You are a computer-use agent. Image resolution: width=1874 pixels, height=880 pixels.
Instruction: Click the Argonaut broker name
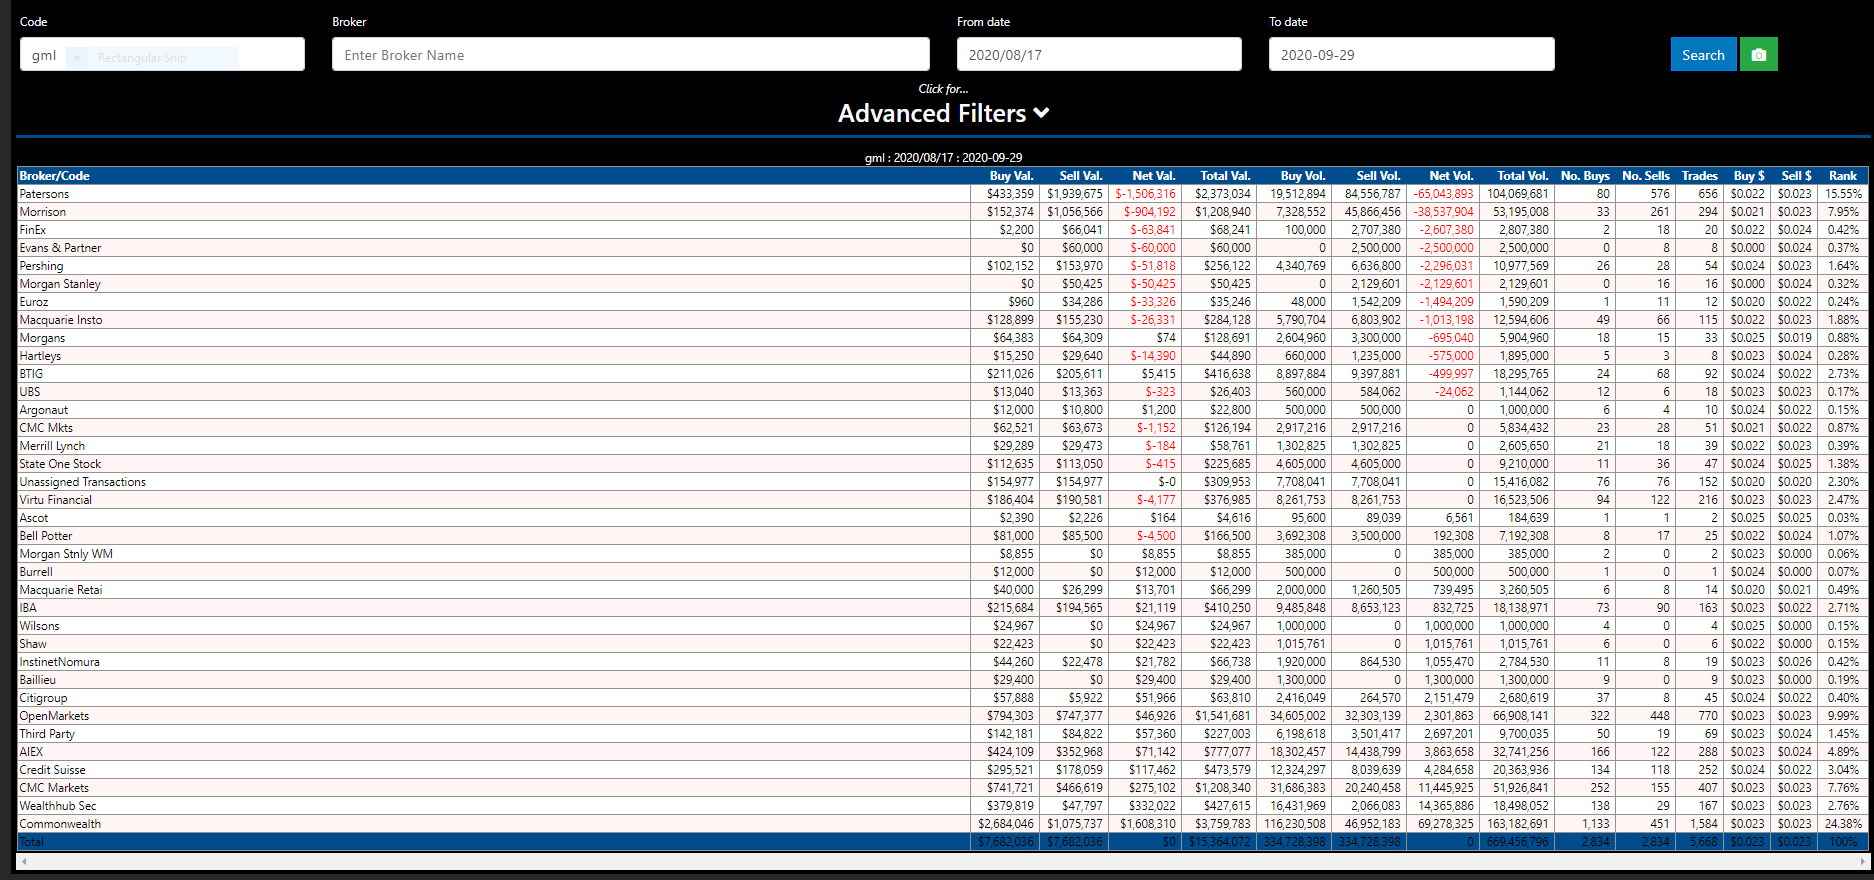coord(44,410)
